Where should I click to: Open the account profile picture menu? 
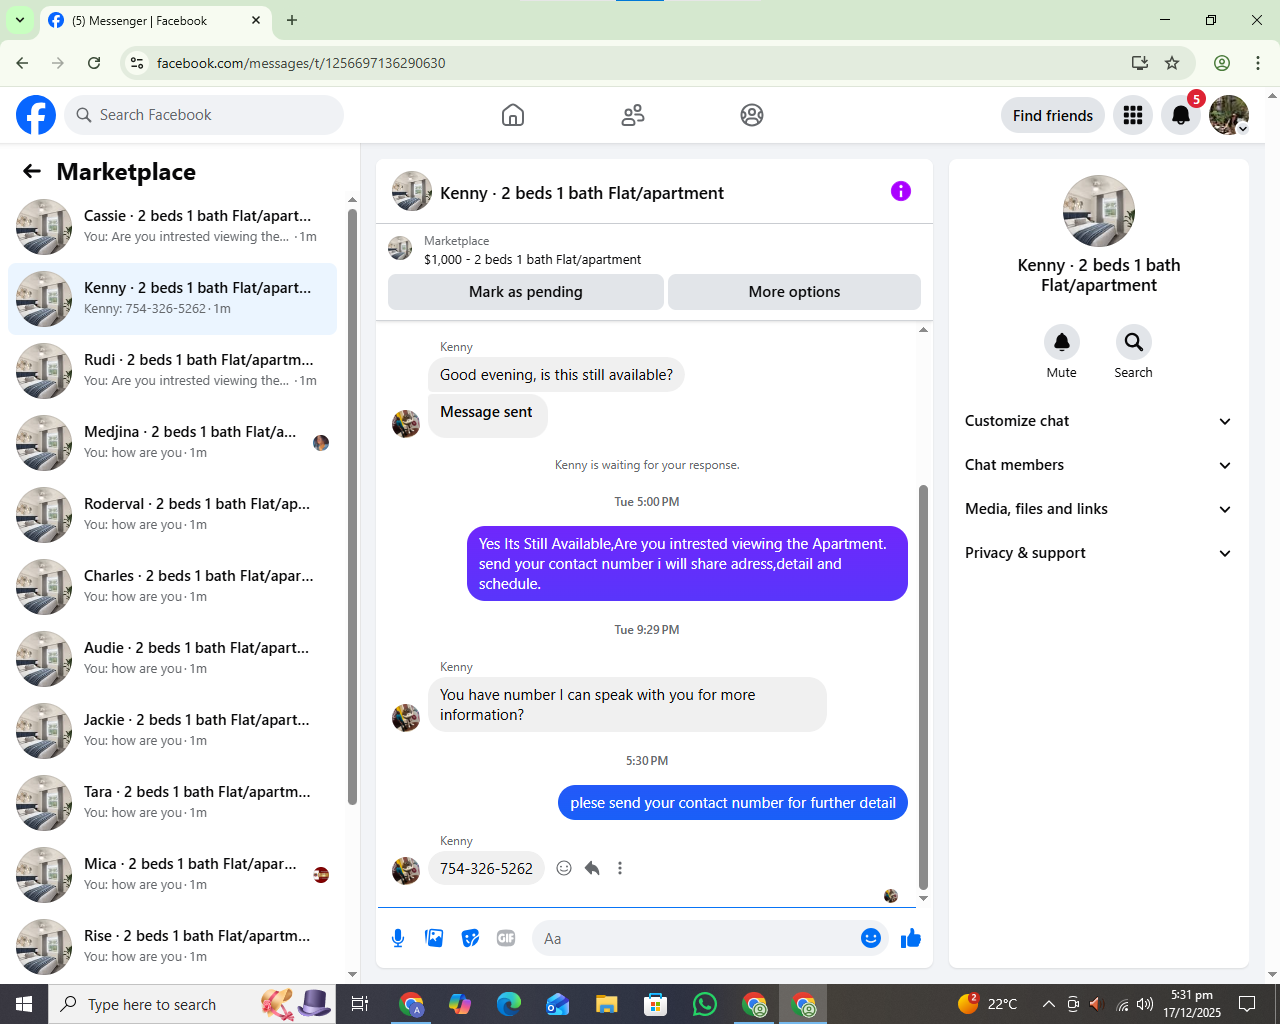1229,115
